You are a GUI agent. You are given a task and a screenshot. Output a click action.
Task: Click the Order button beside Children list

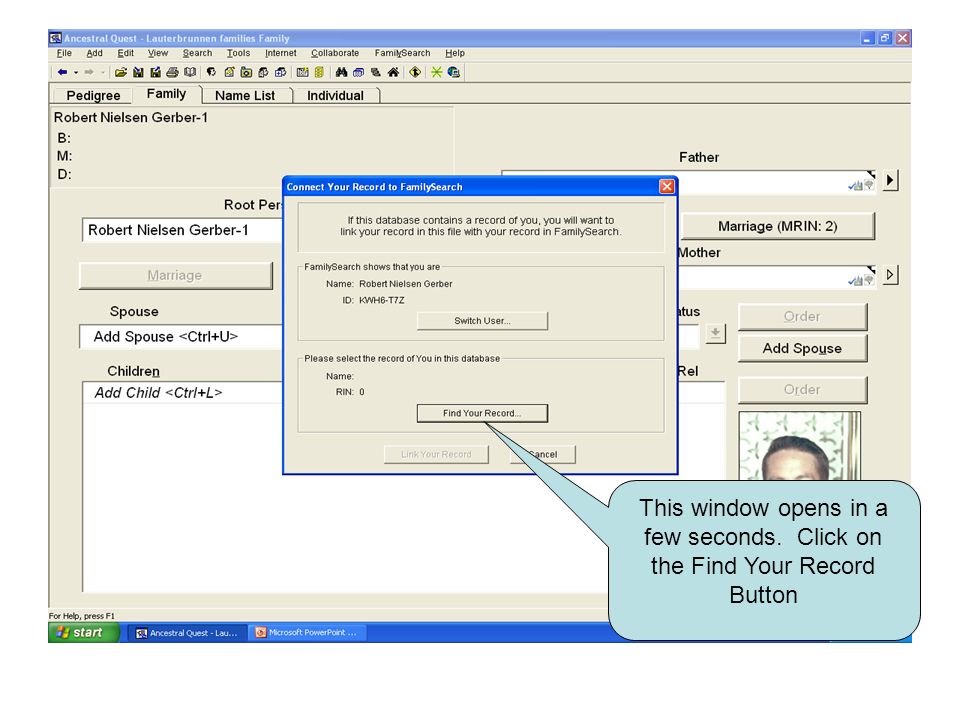click(x=802, y=390)
